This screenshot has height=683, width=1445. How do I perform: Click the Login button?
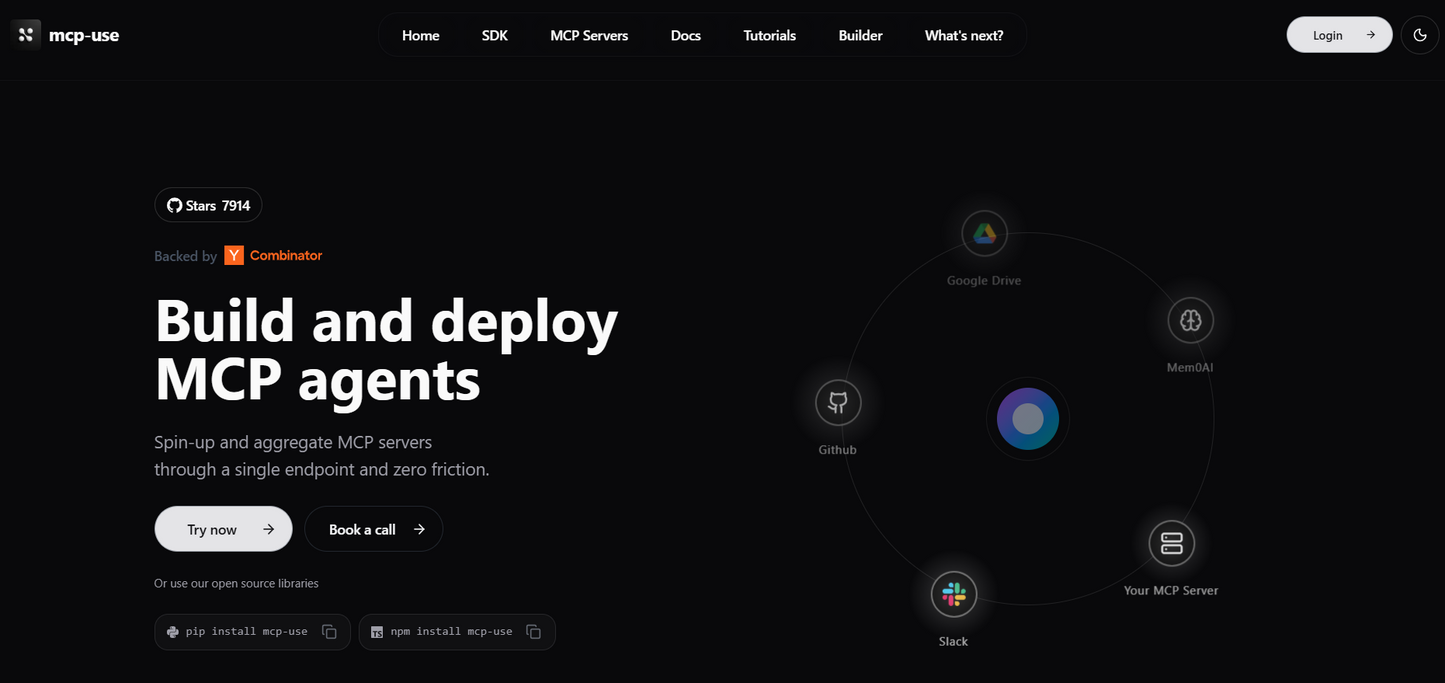point(1338,35)
